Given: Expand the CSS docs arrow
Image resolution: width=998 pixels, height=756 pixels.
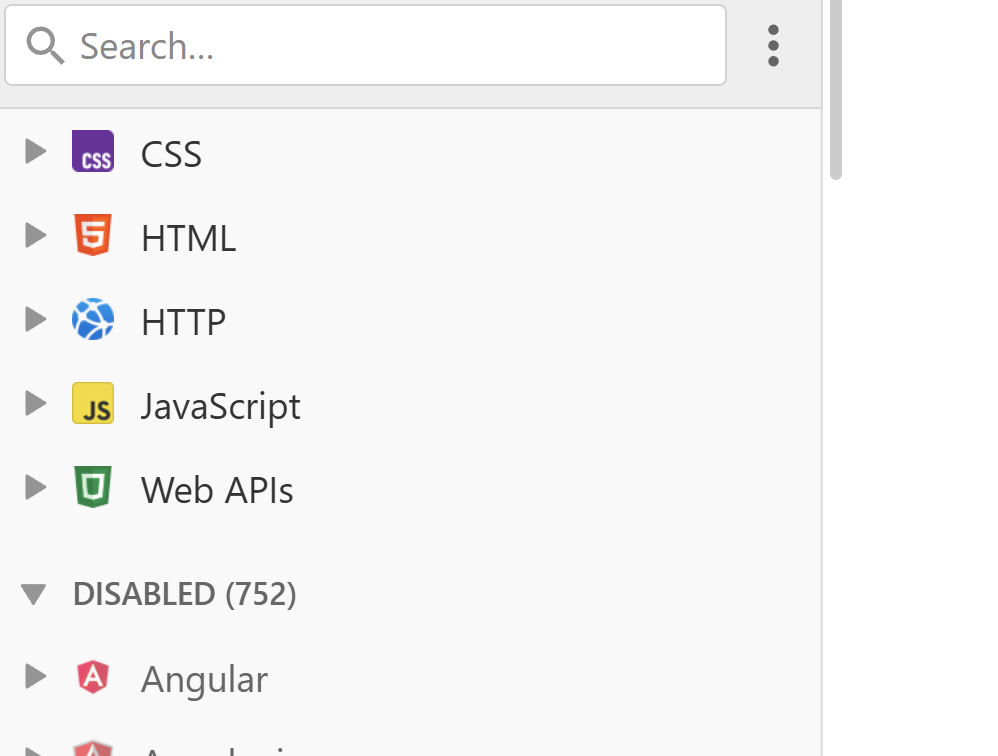Looking at the screenshot, I should tap(35, 151).
